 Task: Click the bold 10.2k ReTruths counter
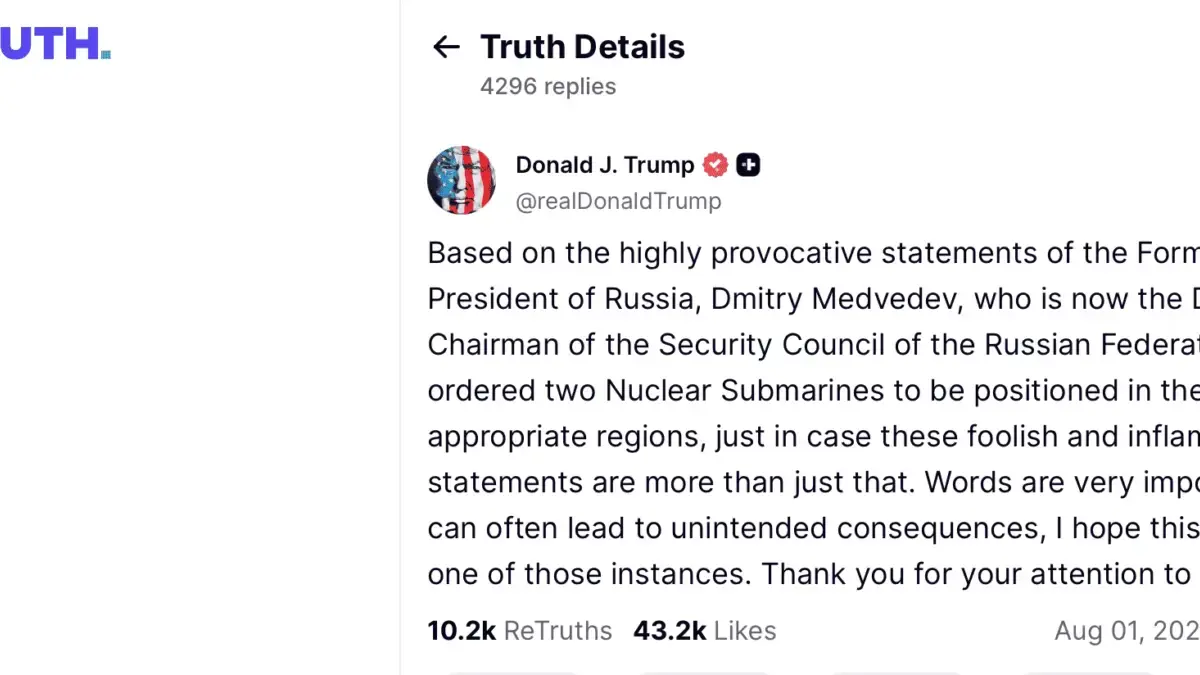tap(461, 631)
